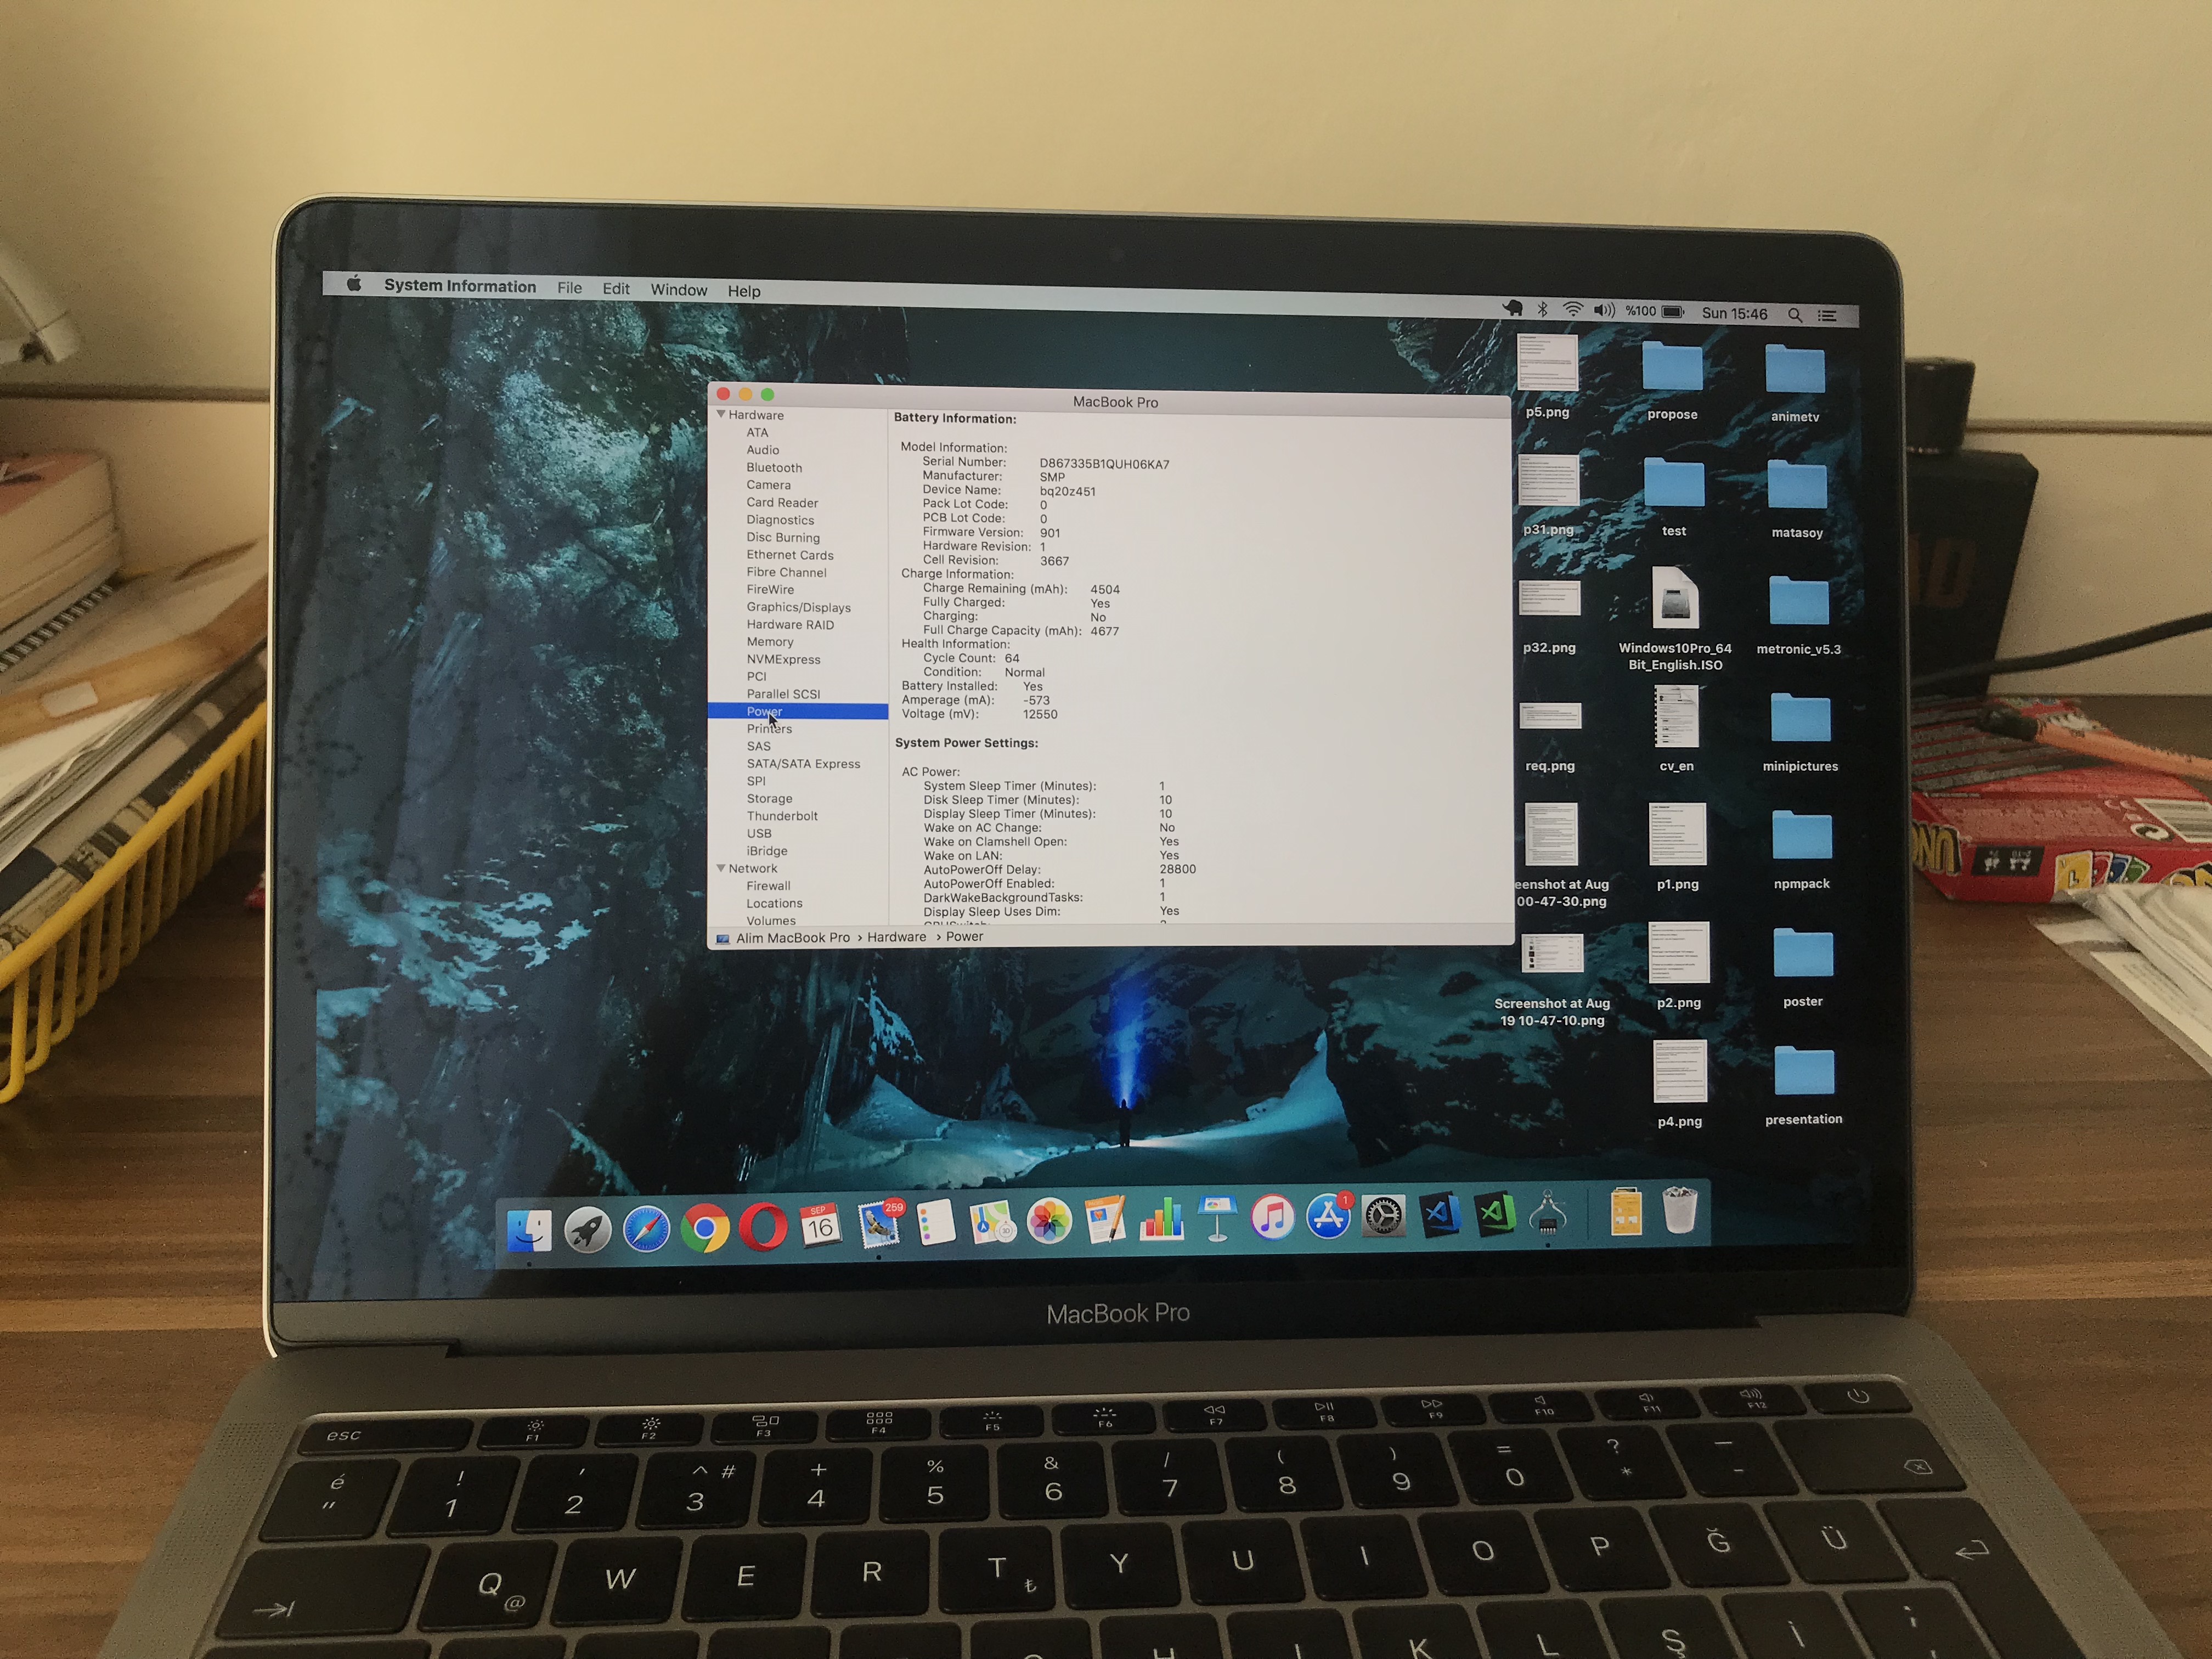
Task: Open the Help menu
Action: (x=743, y=291)
